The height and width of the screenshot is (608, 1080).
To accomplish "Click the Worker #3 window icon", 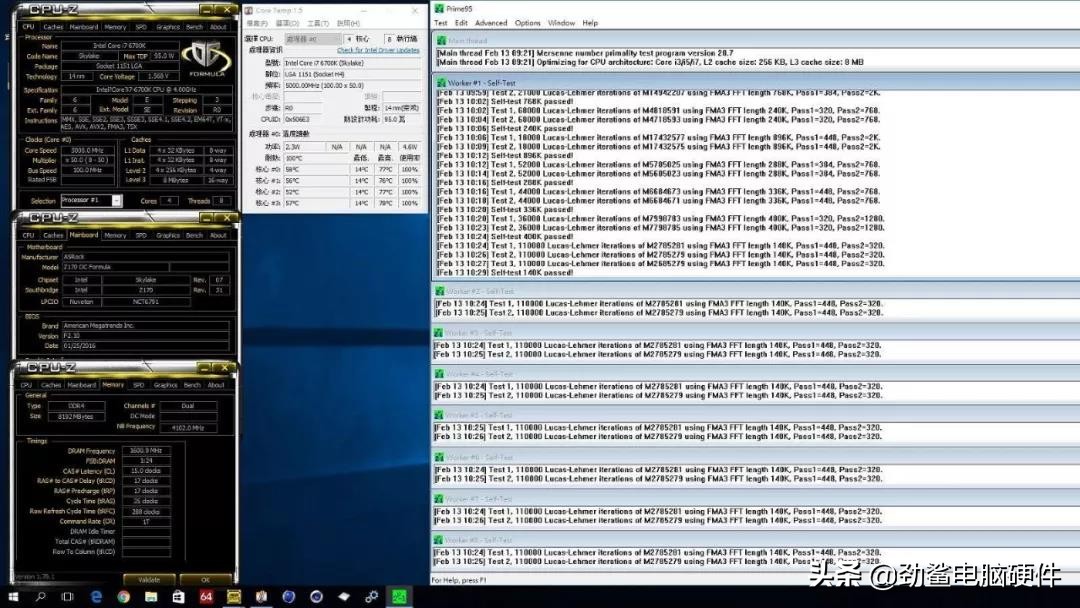I will 439,333.
